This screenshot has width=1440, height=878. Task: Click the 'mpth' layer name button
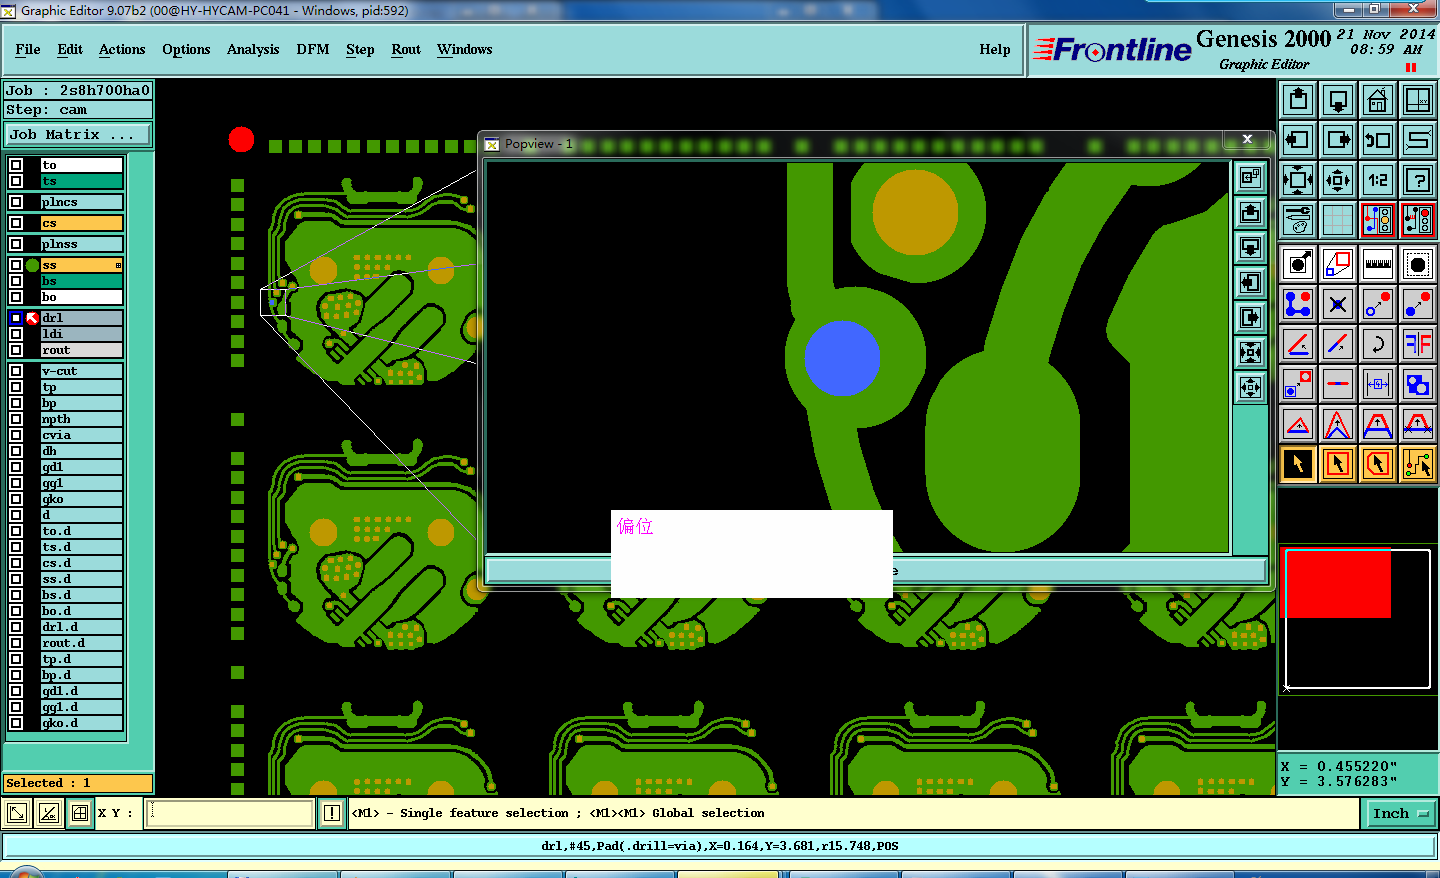tap(82, 419)
